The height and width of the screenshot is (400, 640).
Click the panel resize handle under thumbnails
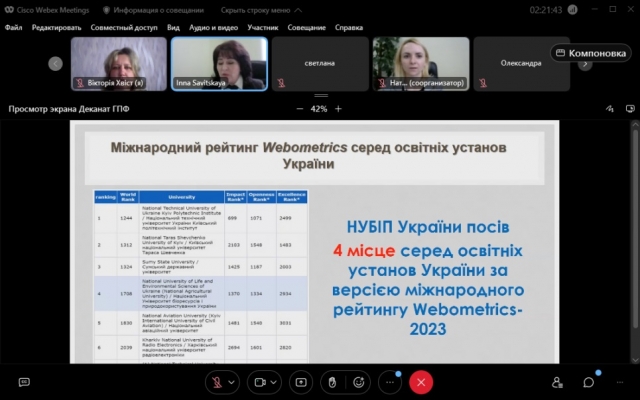(321, 96)
